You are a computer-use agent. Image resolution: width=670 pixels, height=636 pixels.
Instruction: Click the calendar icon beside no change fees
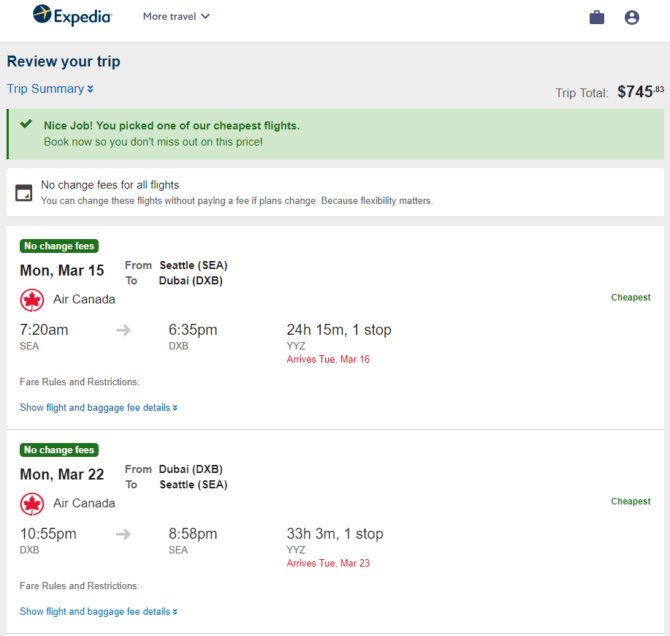point(24,193)
